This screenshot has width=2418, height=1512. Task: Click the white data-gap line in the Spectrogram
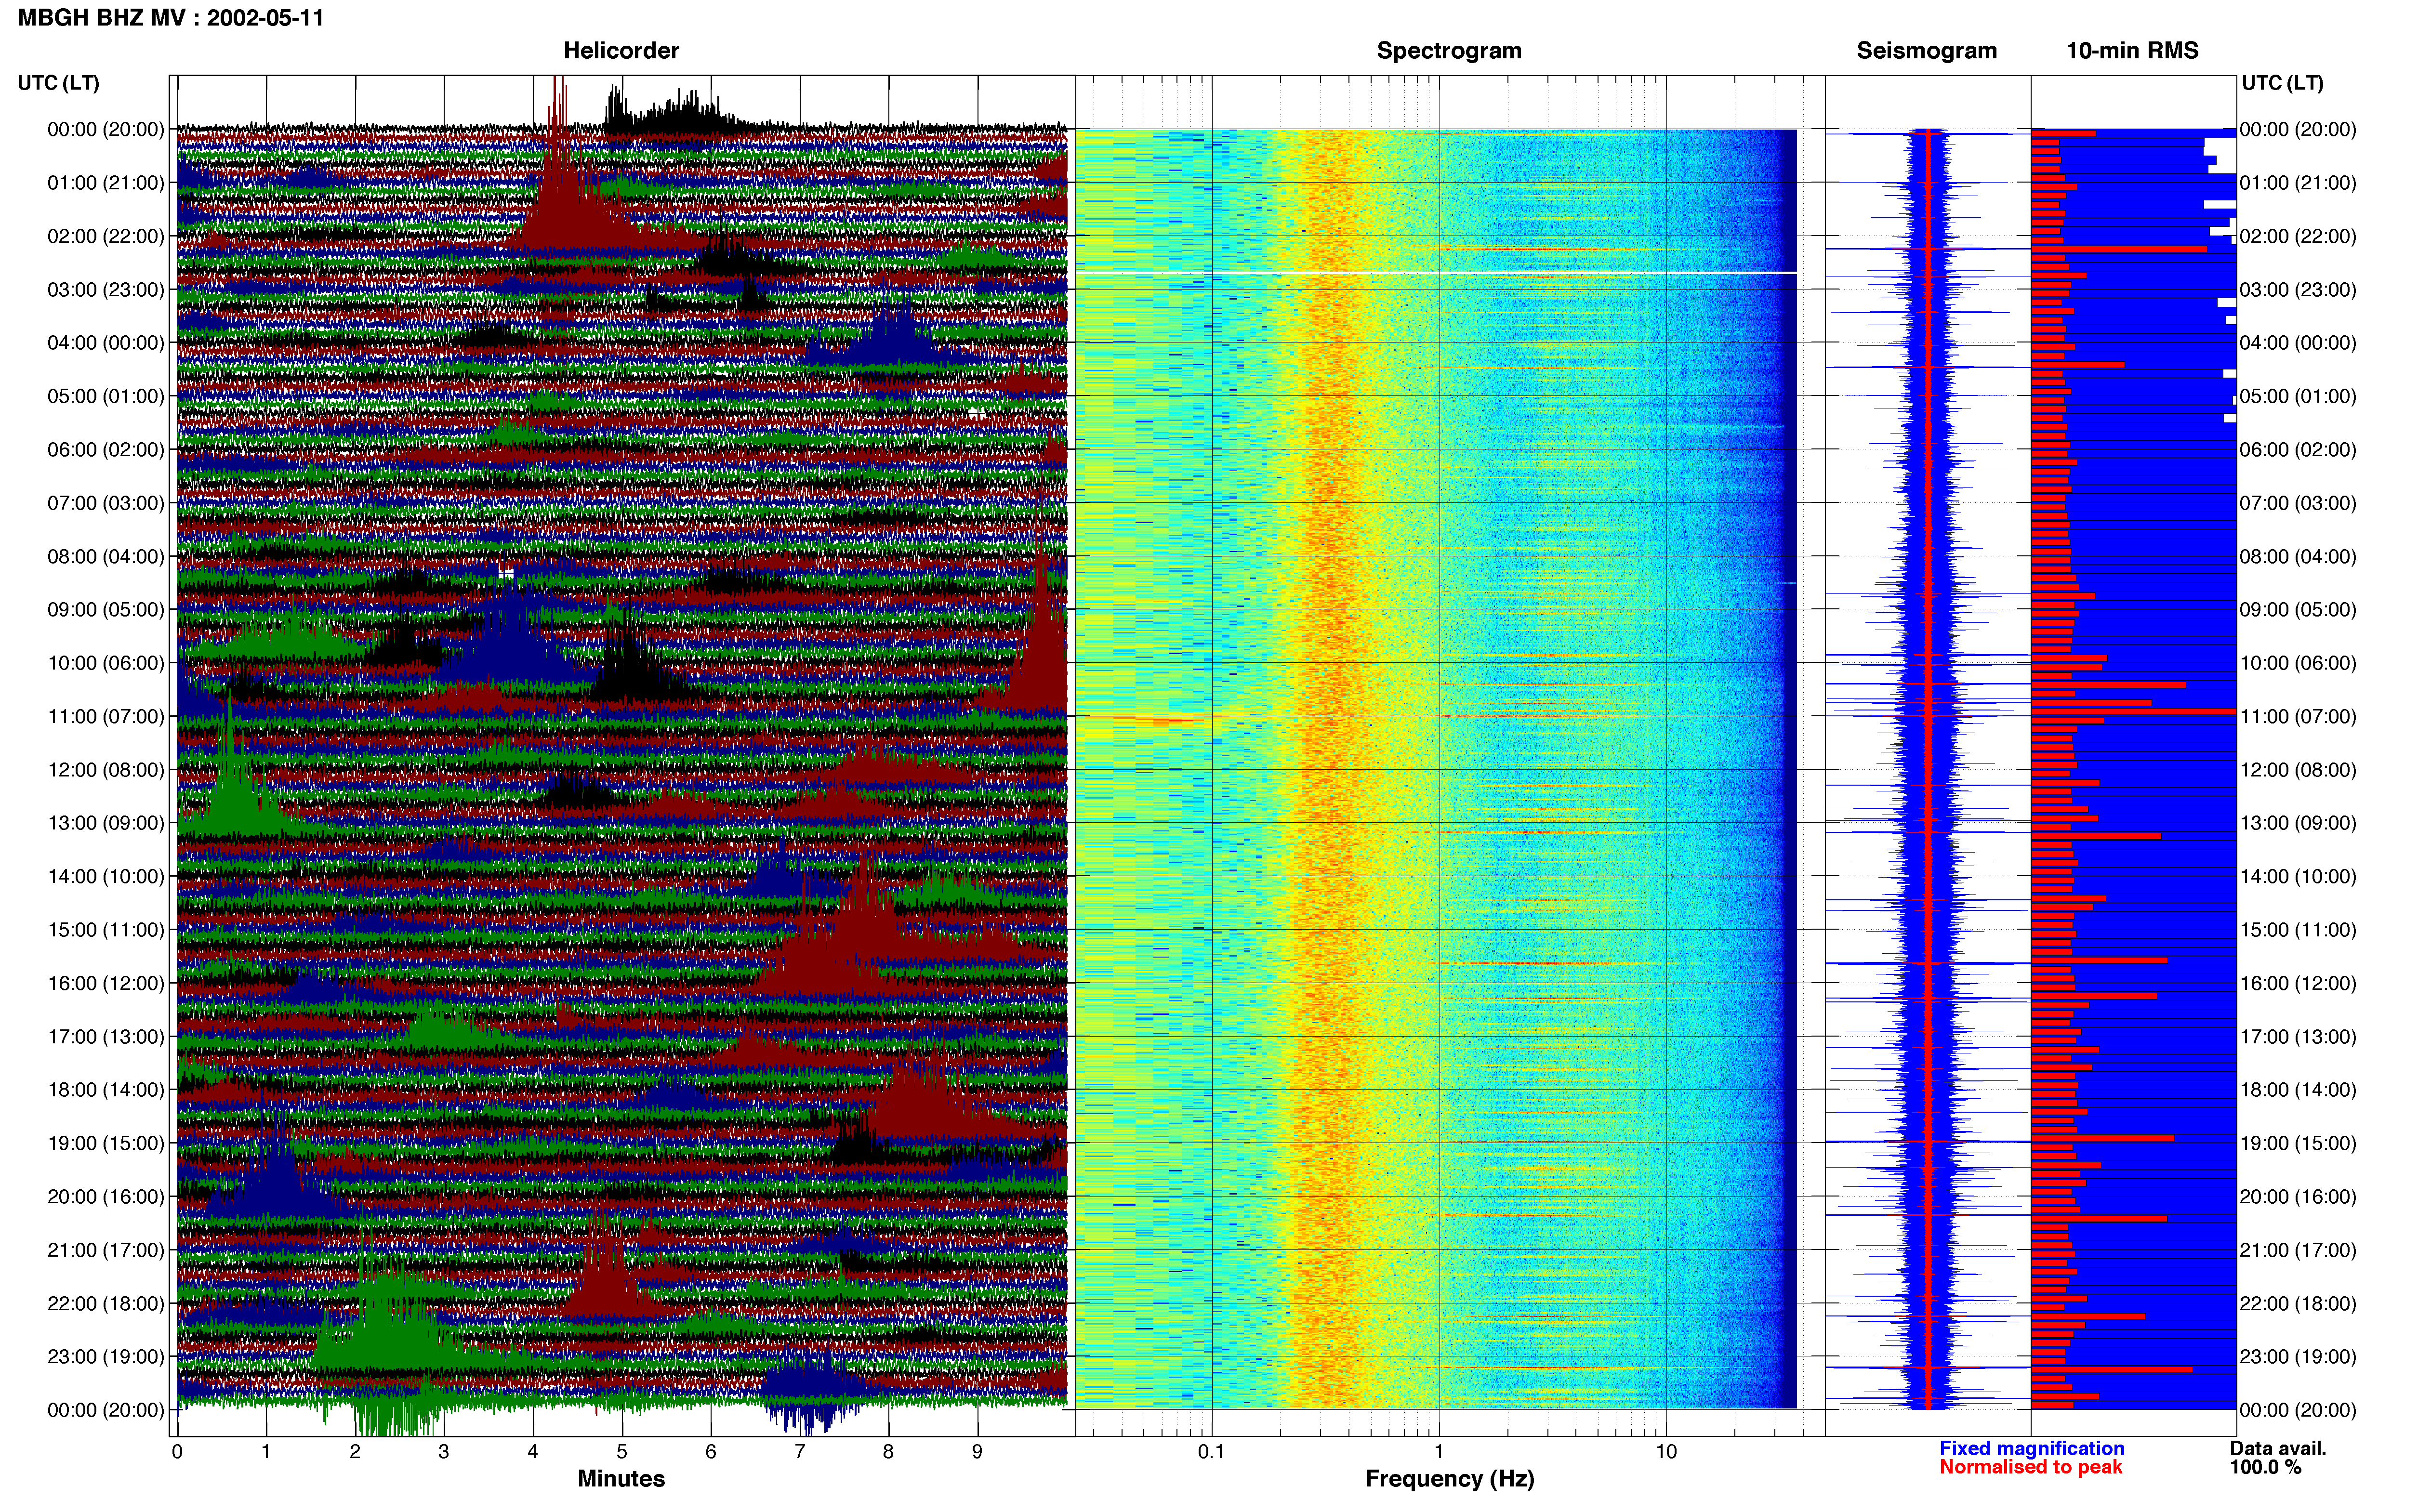1436,272
